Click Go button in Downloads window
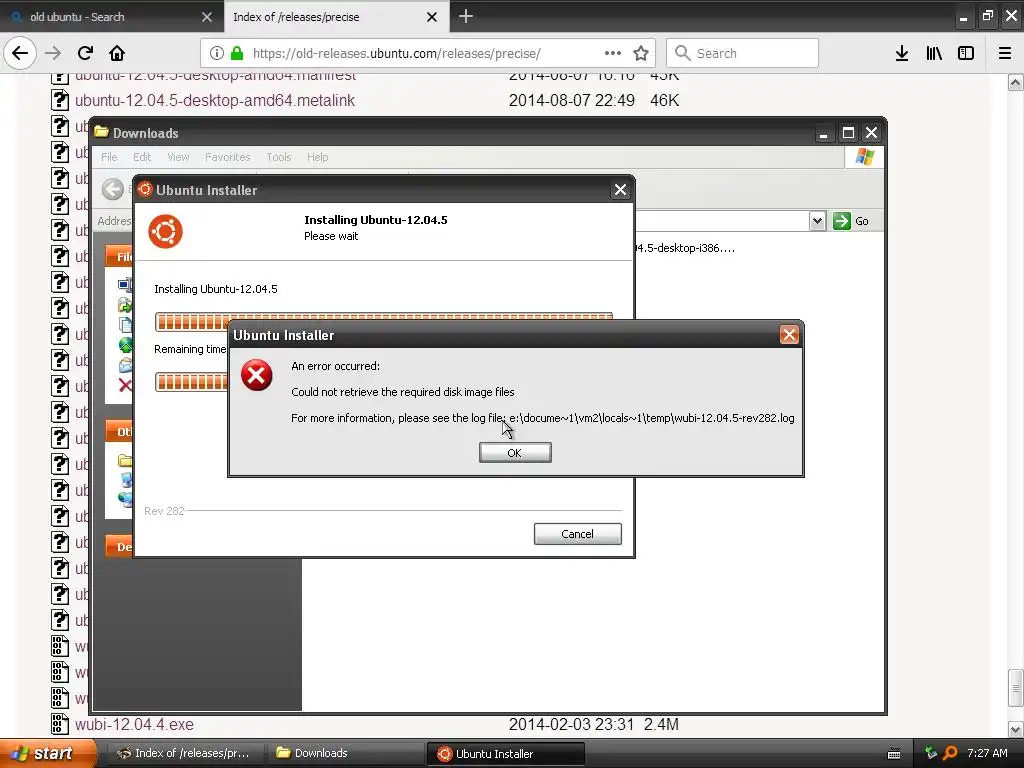Viewport: 1024px width, 768px height. pos(851,221)
